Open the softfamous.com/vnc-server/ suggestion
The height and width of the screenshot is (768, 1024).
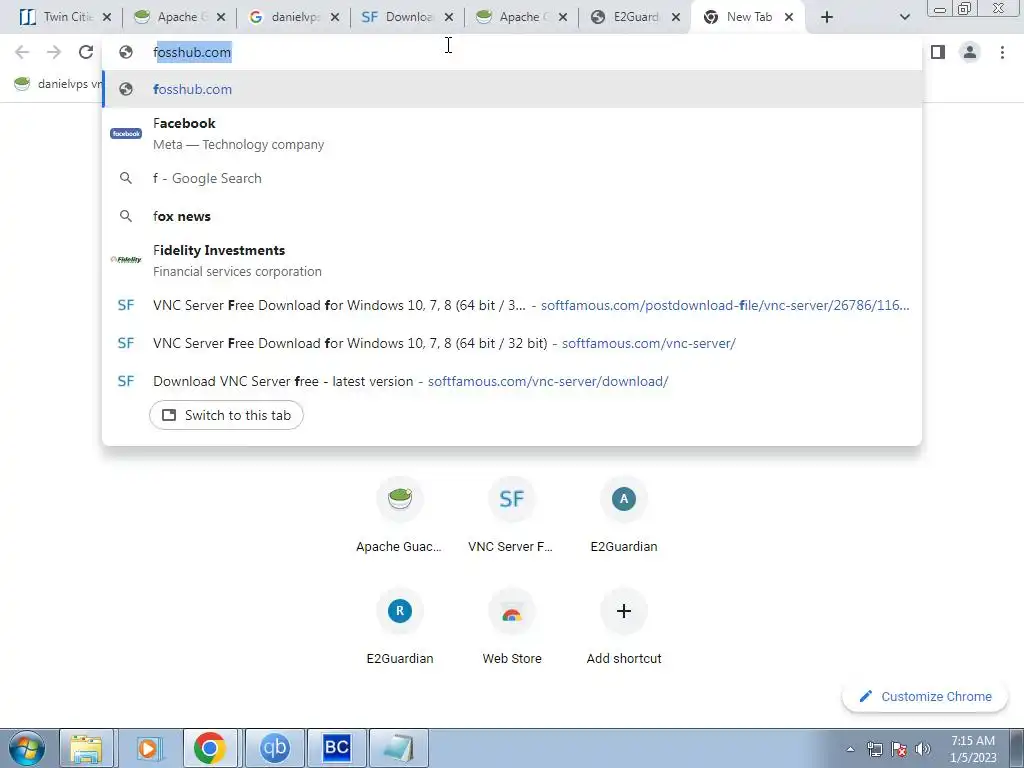pyautogui.click(x=512, y=343)
